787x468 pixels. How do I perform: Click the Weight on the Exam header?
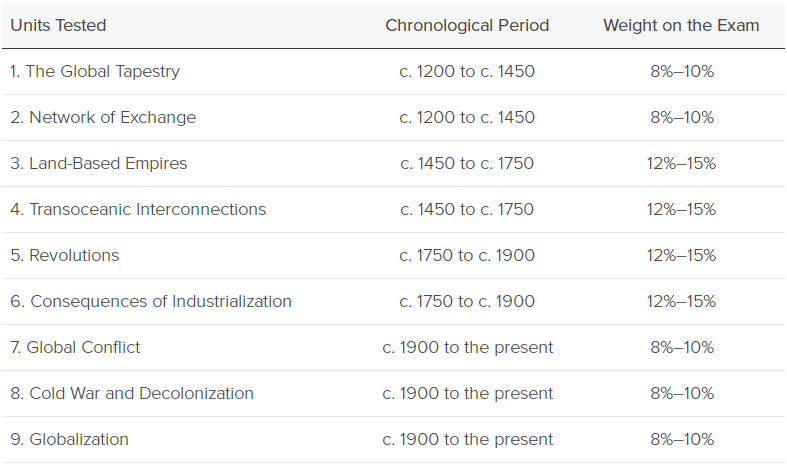(681, 25)
